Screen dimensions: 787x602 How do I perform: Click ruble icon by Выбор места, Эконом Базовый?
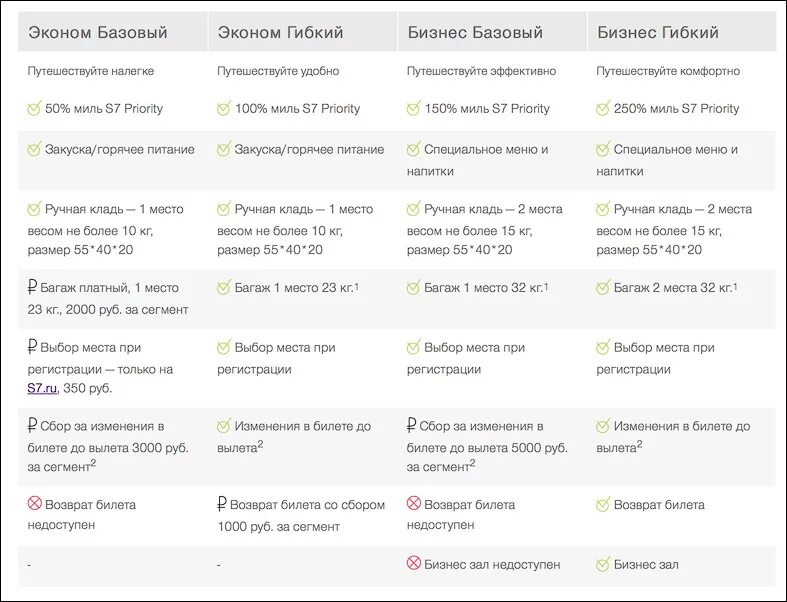(32, 347)
